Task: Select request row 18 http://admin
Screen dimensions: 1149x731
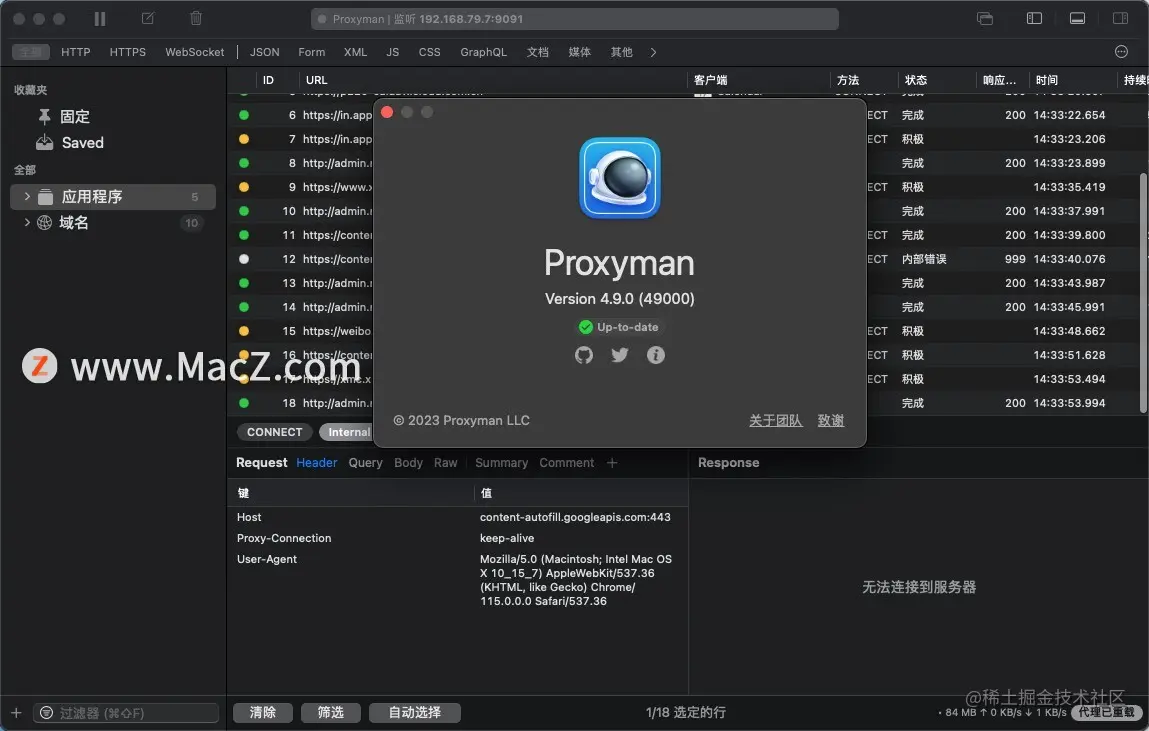Action: [687, 403]
